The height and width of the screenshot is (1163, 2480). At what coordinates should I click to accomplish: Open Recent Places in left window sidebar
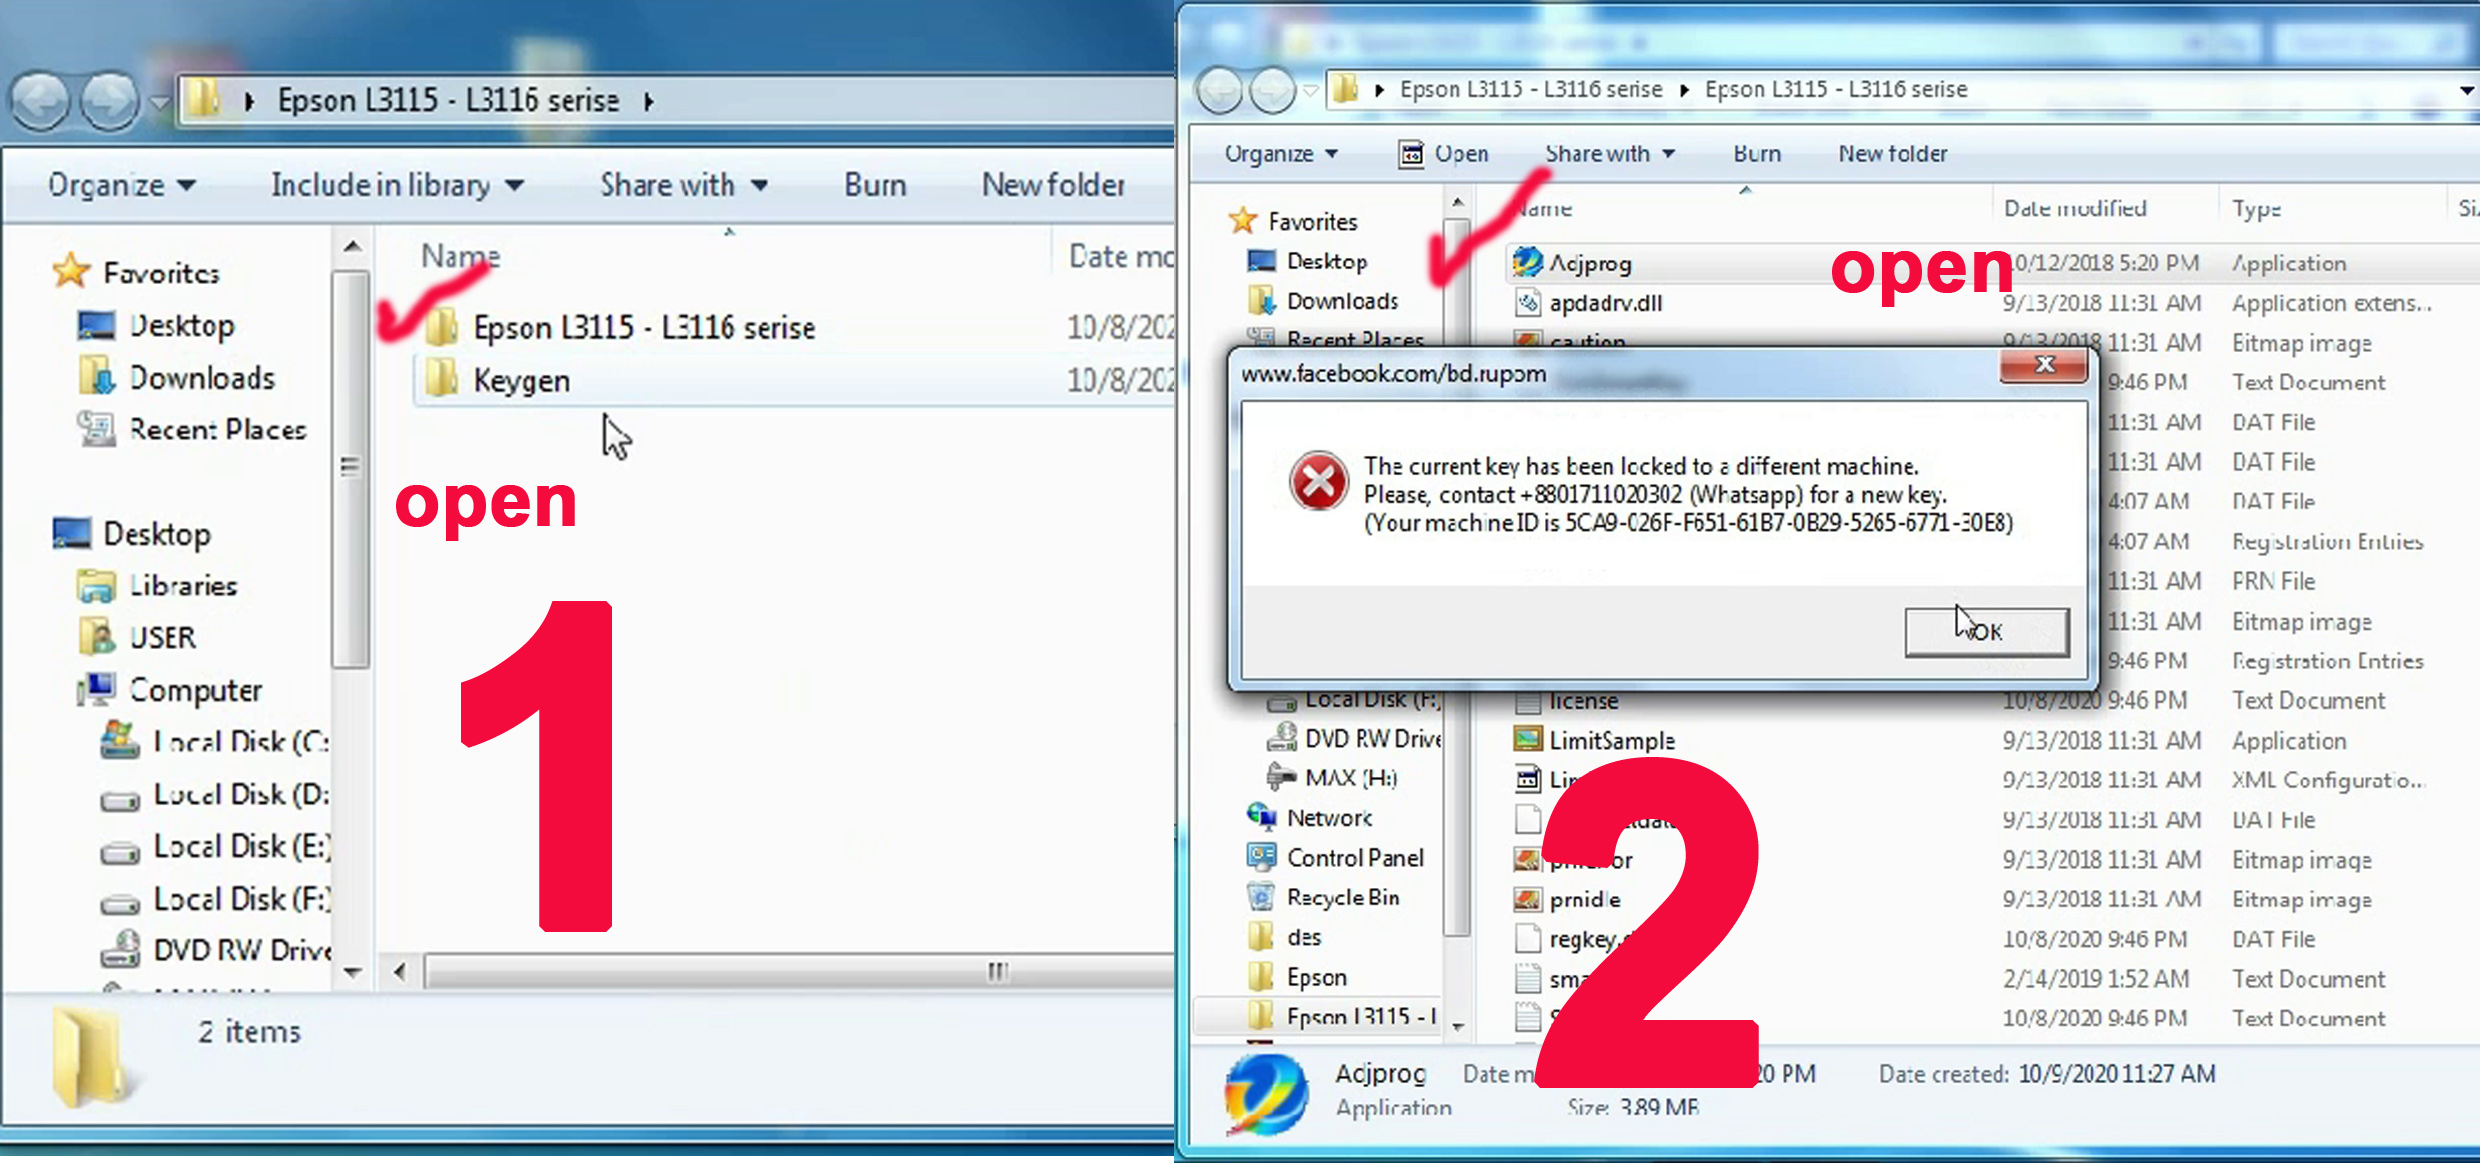[x=192, y=430]
